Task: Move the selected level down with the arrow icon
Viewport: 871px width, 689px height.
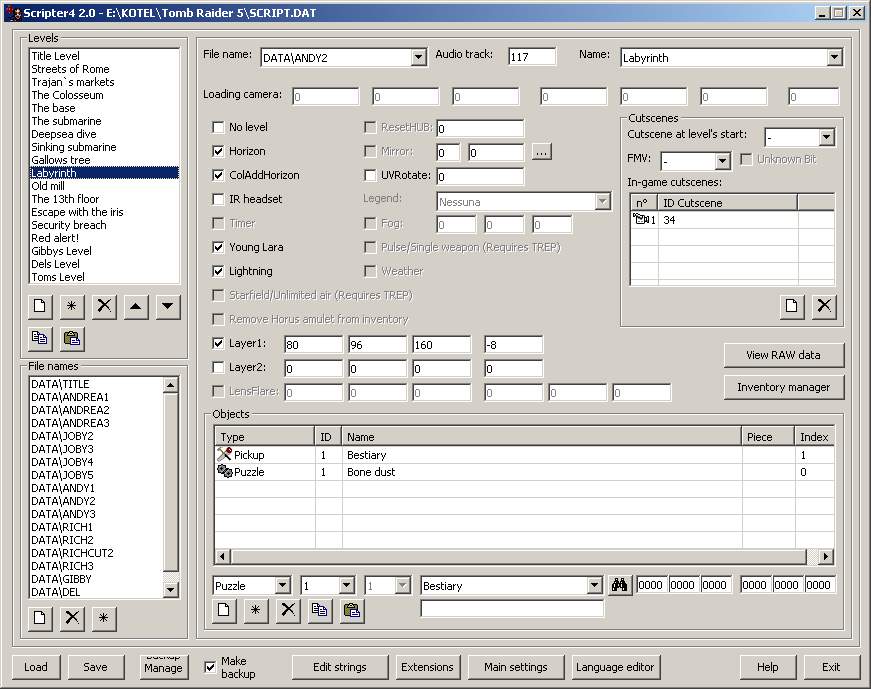Action: tap(168, 306)
